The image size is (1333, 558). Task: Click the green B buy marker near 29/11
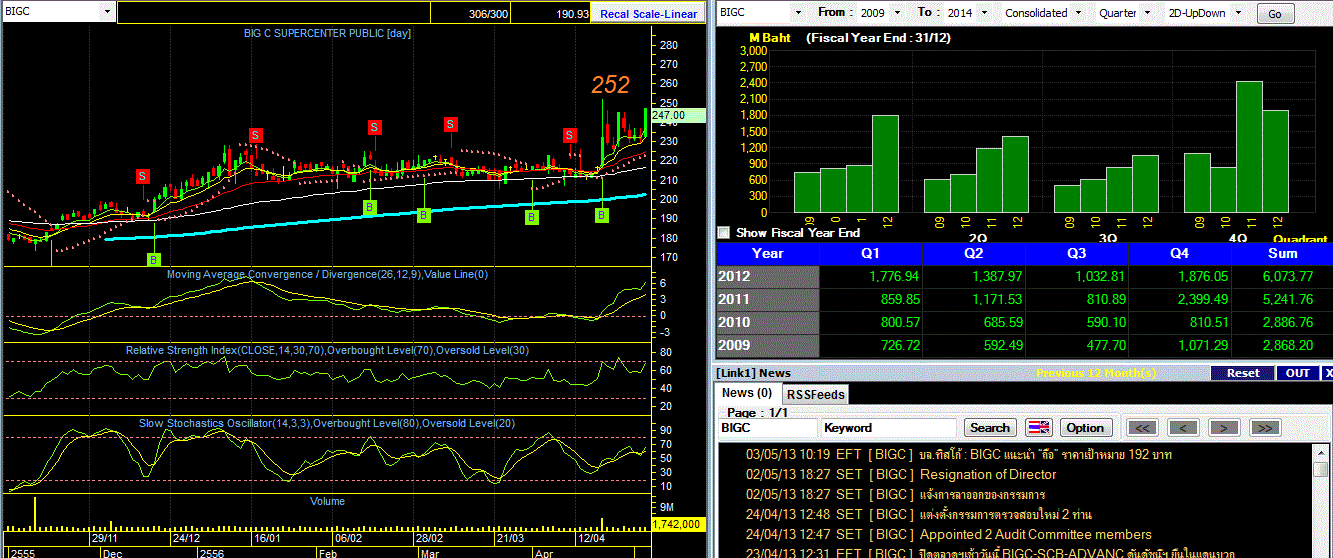[153, 259]
